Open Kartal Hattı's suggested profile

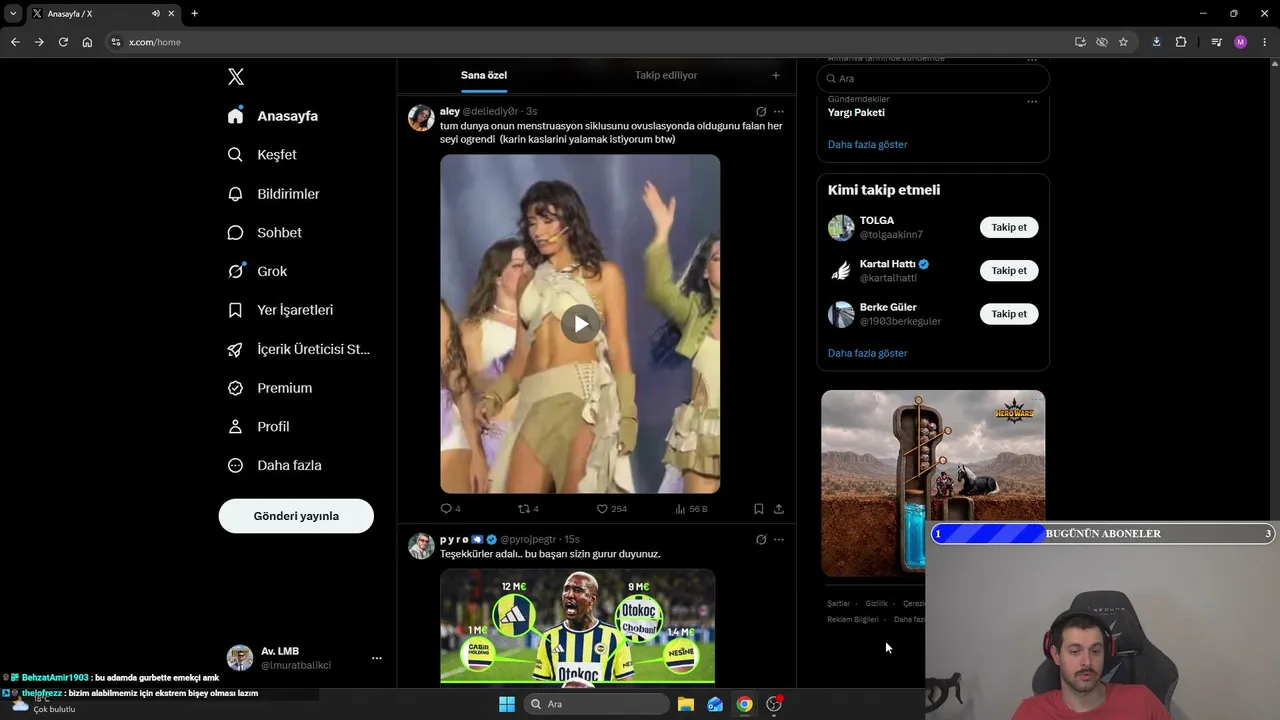coord(888,264)
